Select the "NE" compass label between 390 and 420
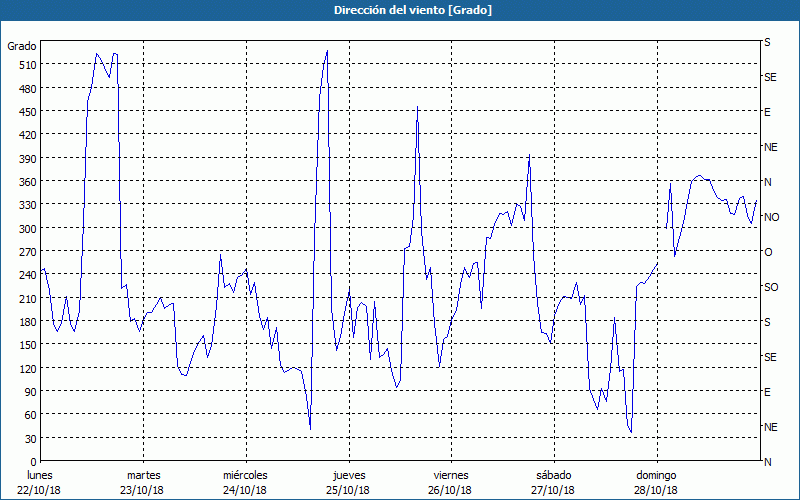 771,147
